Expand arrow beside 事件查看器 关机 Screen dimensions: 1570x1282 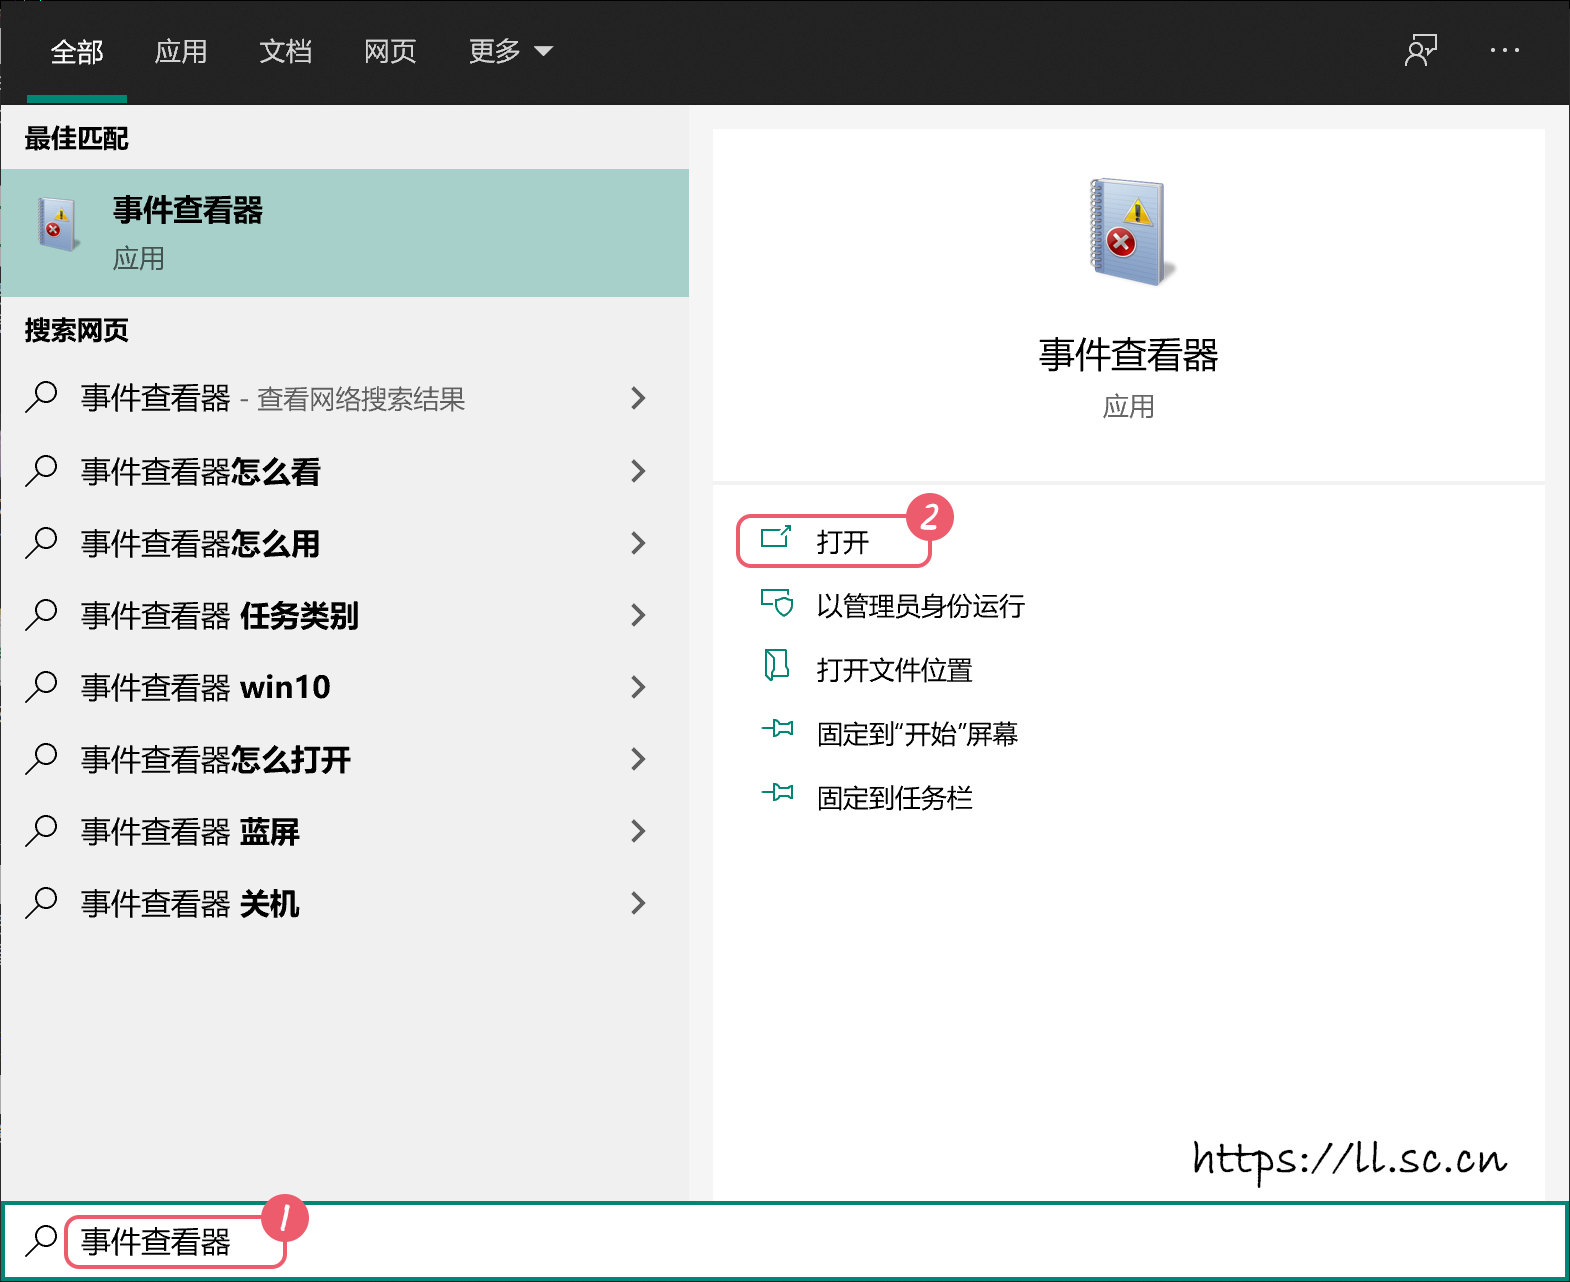click(x=639, y=903)
